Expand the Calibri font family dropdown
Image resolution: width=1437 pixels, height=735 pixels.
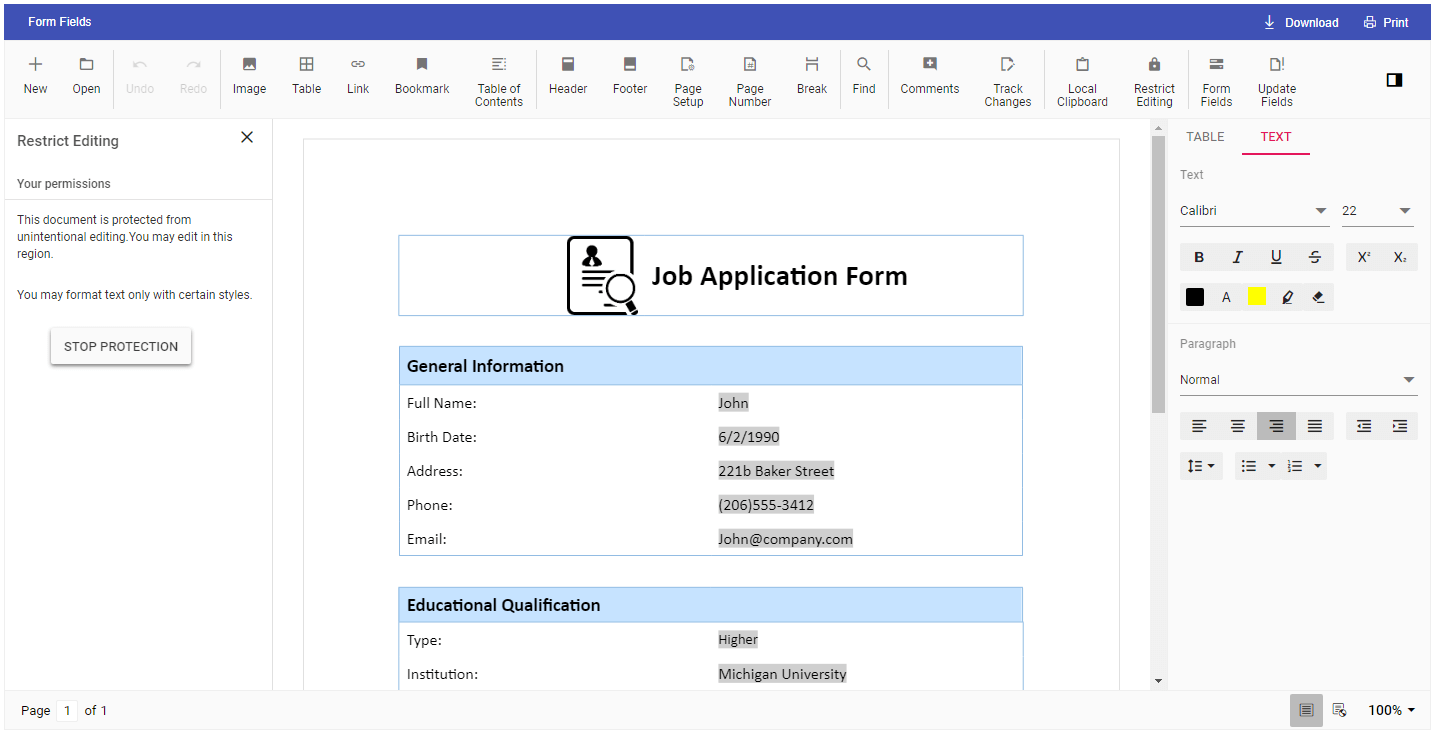[1320, 211]
